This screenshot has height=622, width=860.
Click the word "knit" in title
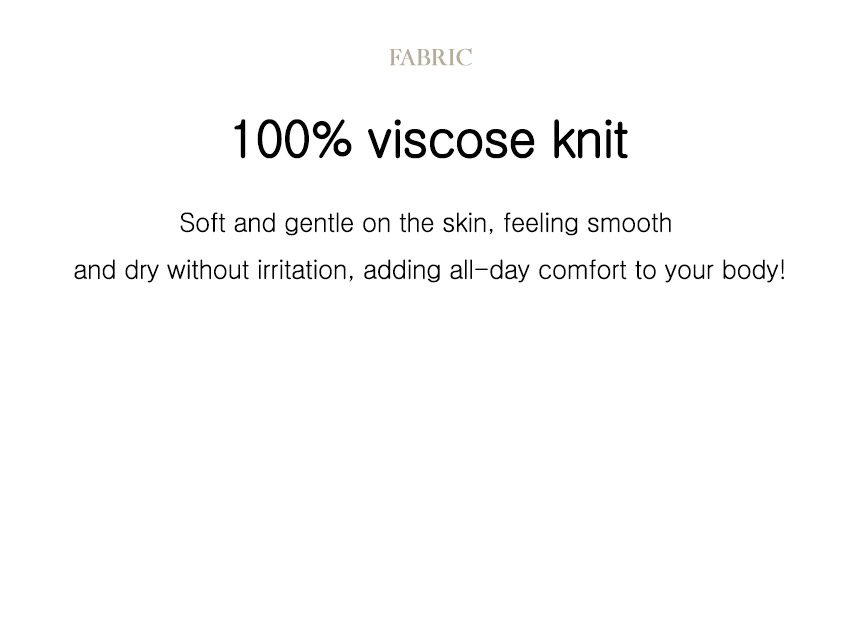[x=589, y=141]
